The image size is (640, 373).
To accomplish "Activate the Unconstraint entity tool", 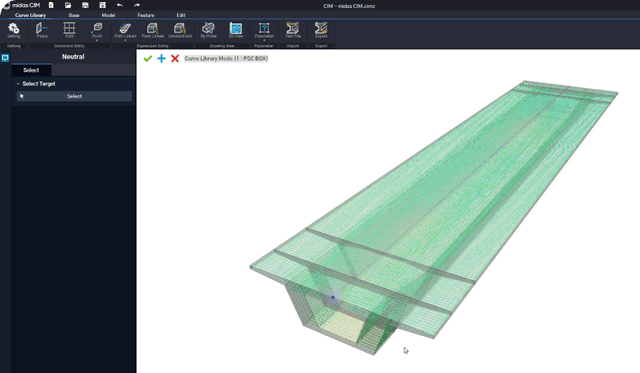I will pyautogui.click(x=180, y=30).
